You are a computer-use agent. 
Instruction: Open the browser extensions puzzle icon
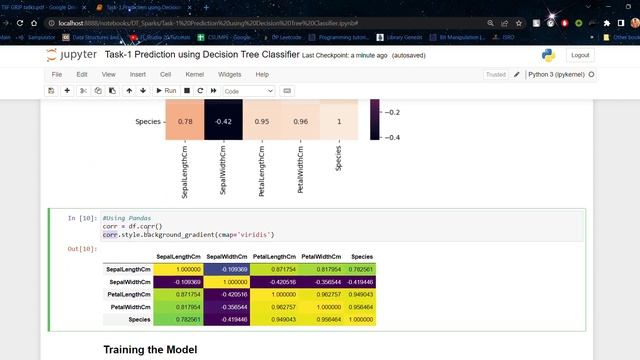(607, 23)
